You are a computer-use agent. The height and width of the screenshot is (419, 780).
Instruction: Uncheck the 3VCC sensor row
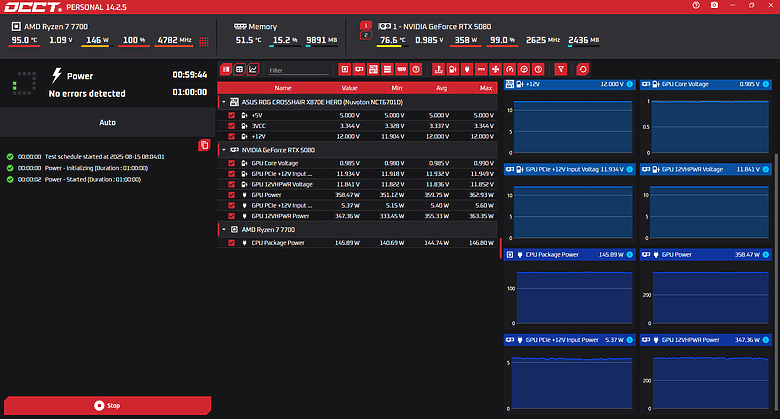[231, 126]
